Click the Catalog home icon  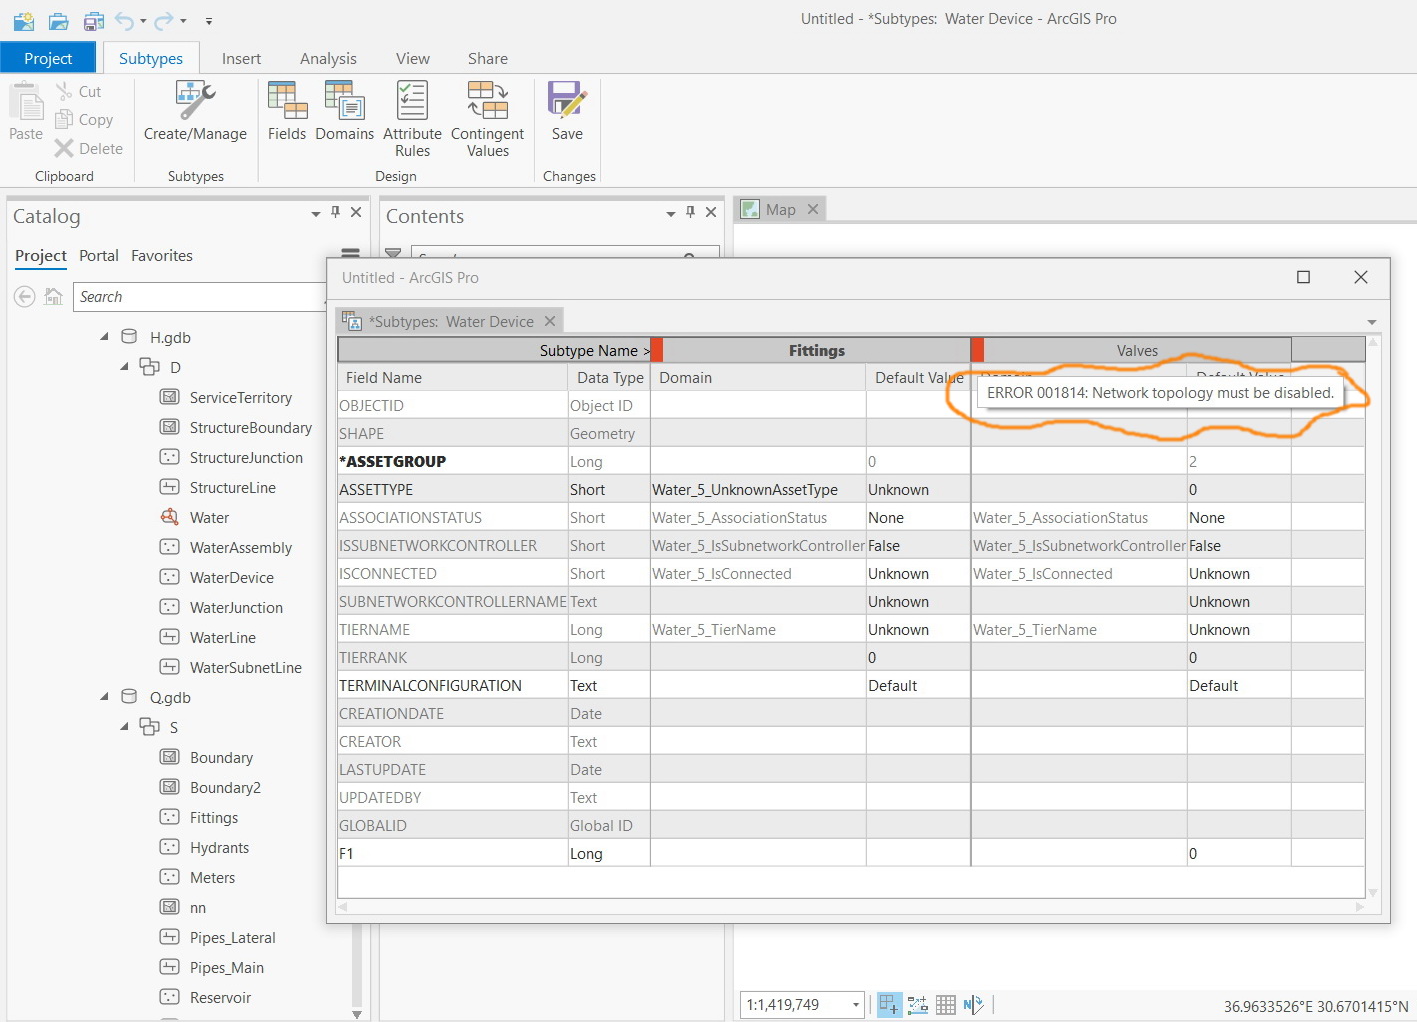[54, 296]
